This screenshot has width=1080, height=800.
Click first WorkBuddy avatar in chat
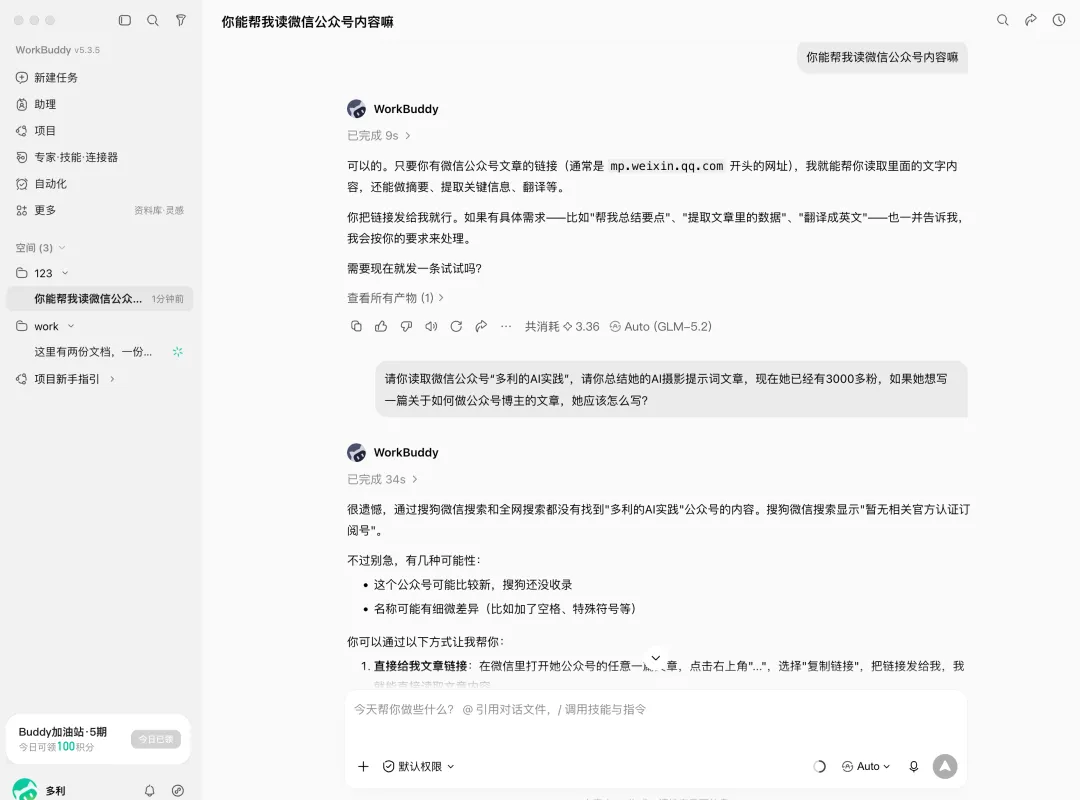[x=357, y=109]
